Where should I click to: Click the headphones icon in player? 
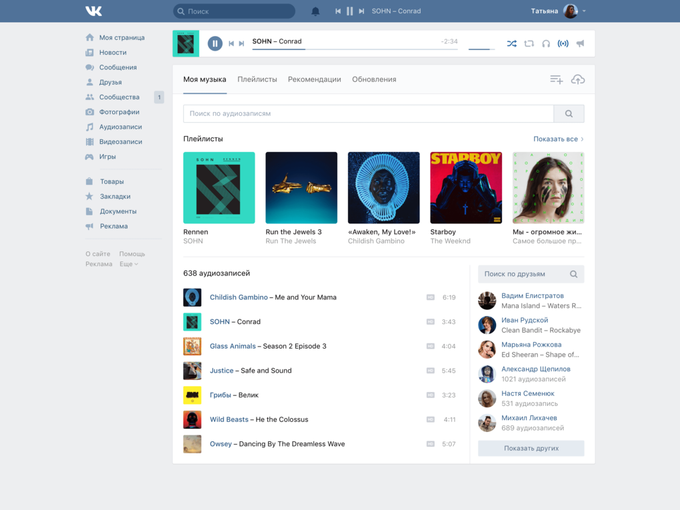(546, 43)
